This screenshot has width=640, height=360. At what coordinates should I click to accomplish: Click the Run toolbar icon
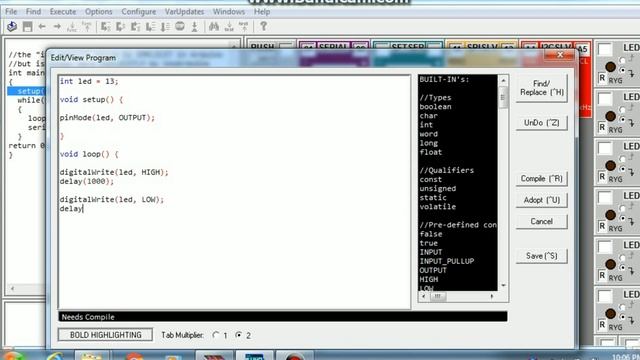point(165,27)
